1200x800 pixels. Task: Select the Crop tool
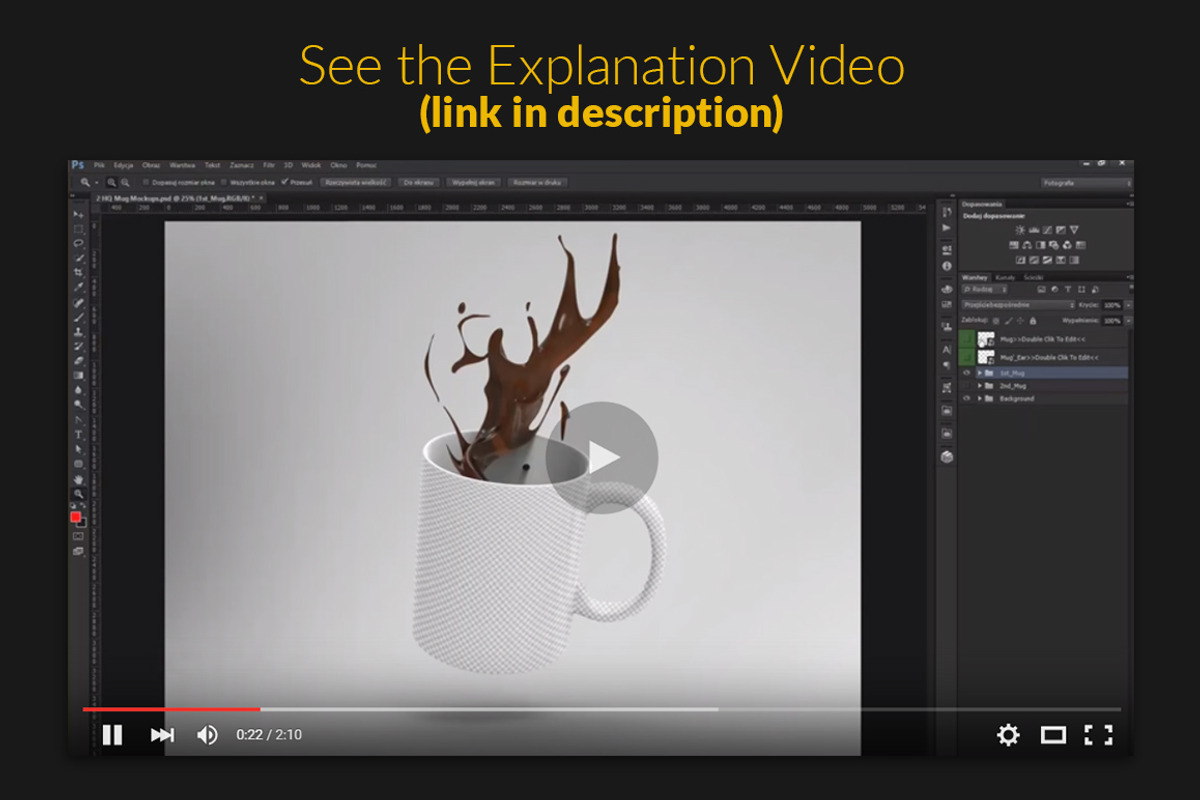tap(78, 272)
